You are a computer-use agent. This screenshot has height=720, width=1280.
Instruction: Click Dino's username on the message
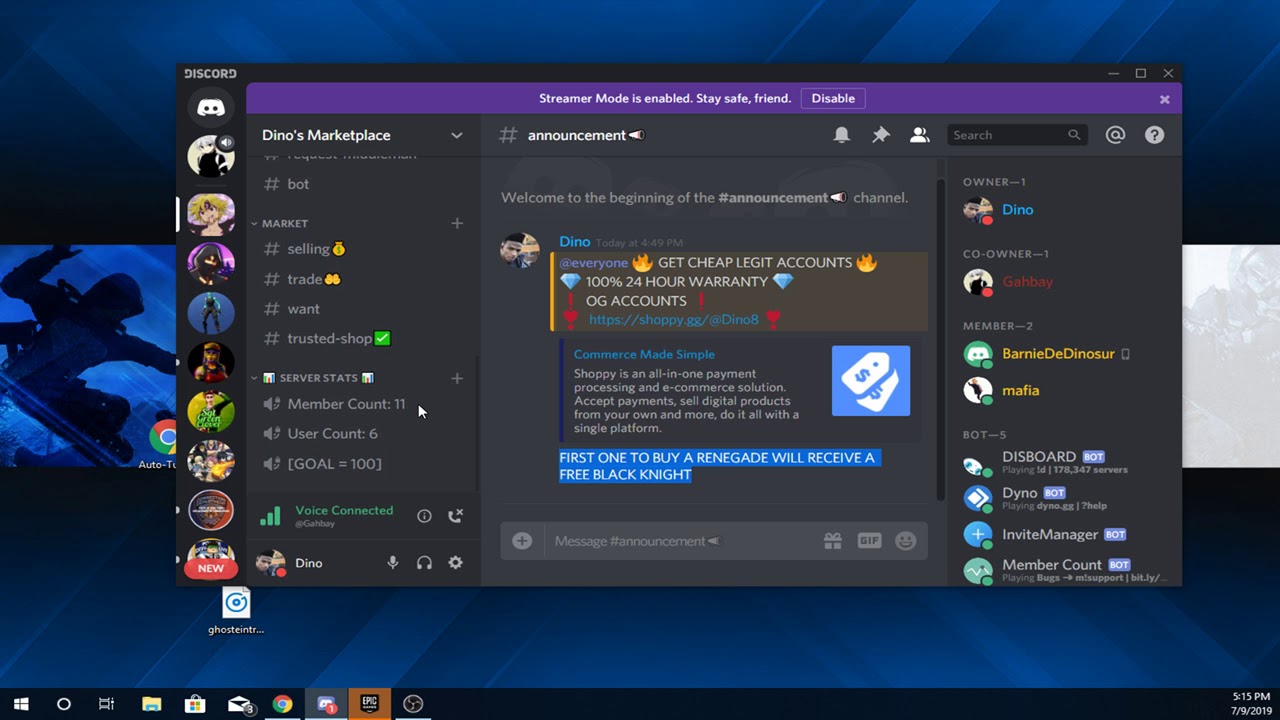point(575,242)
